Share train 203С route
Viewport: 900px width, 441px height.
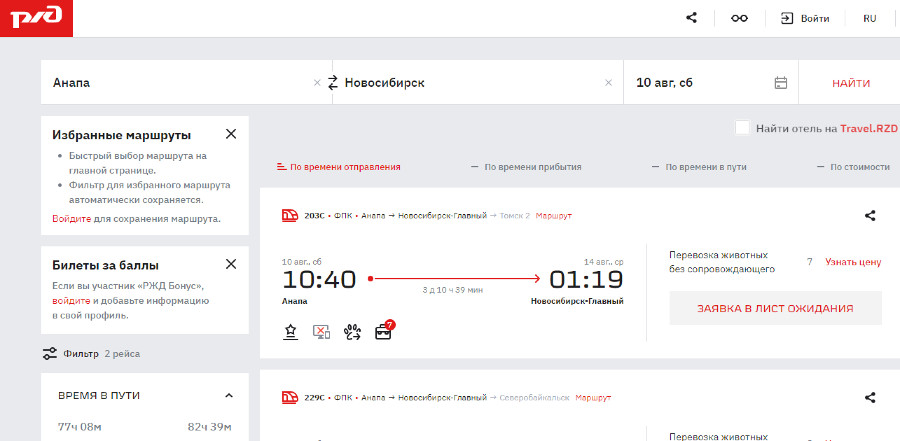[x=870, y=215]
